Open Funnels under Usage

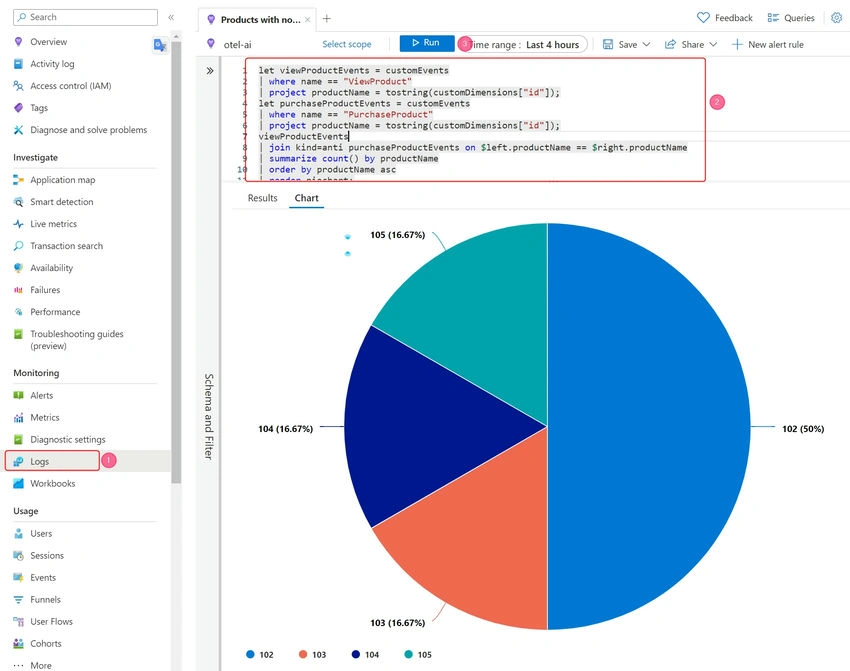45,600
